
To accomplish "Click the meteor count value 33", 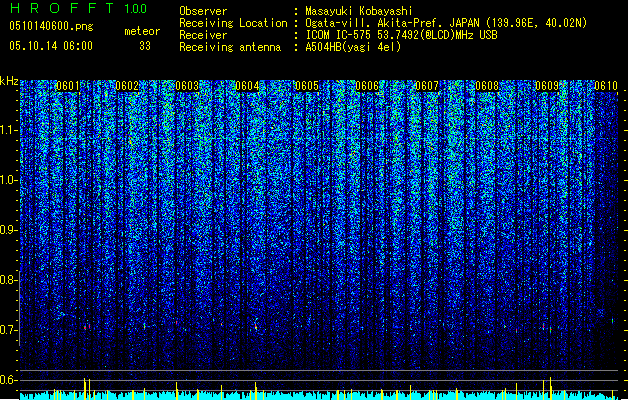I will pyautogui.click(x=145, y=46).
